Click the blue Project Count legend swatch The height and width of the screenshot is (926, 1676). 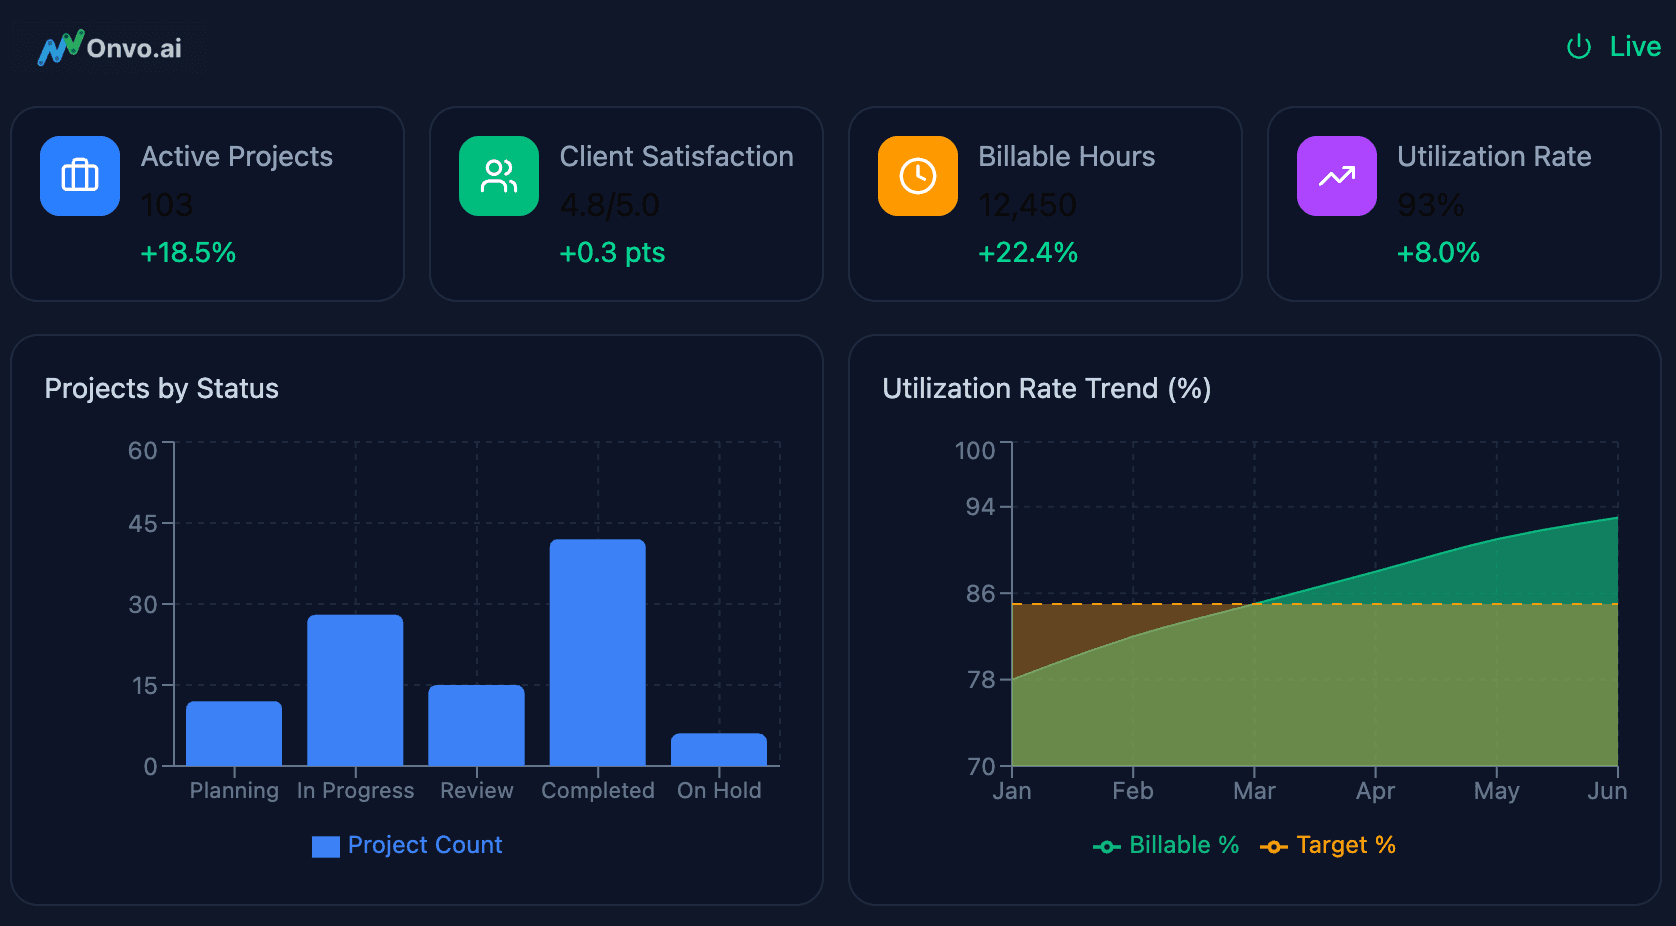(326, 847)
